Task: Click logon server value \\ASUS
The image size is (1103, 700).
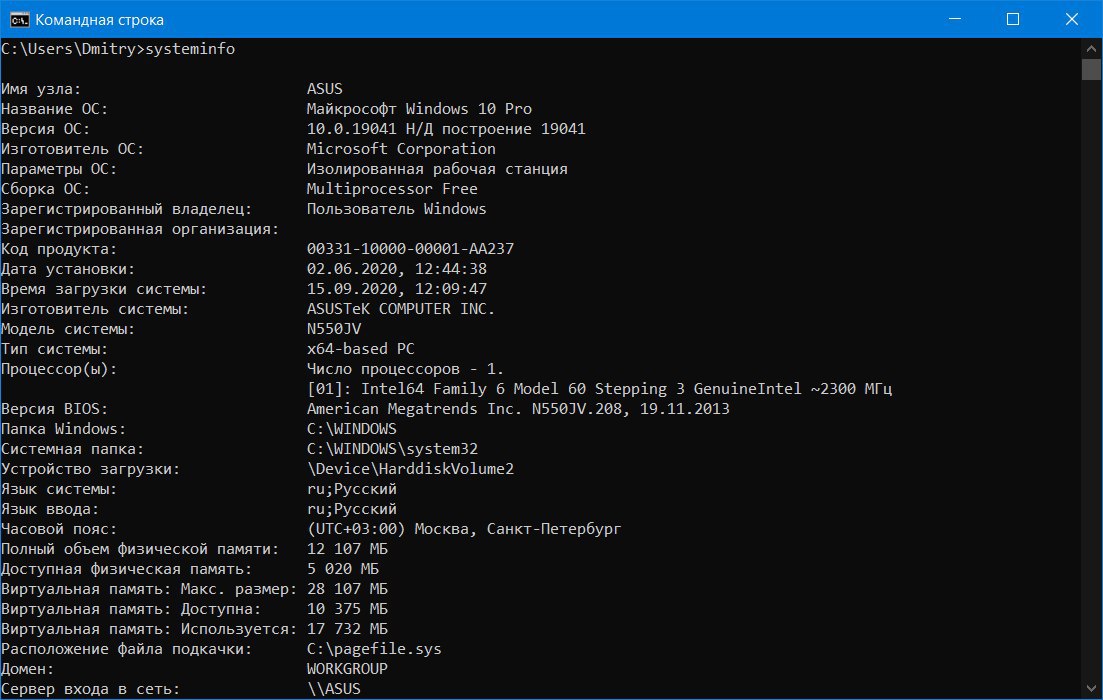Action: tap(333, 689)
